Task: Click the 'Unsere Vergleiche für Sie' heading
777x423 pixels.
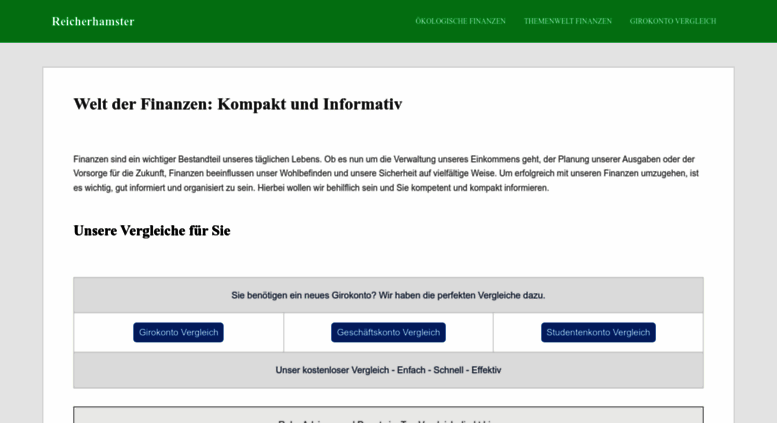Action: pos(152,231)
